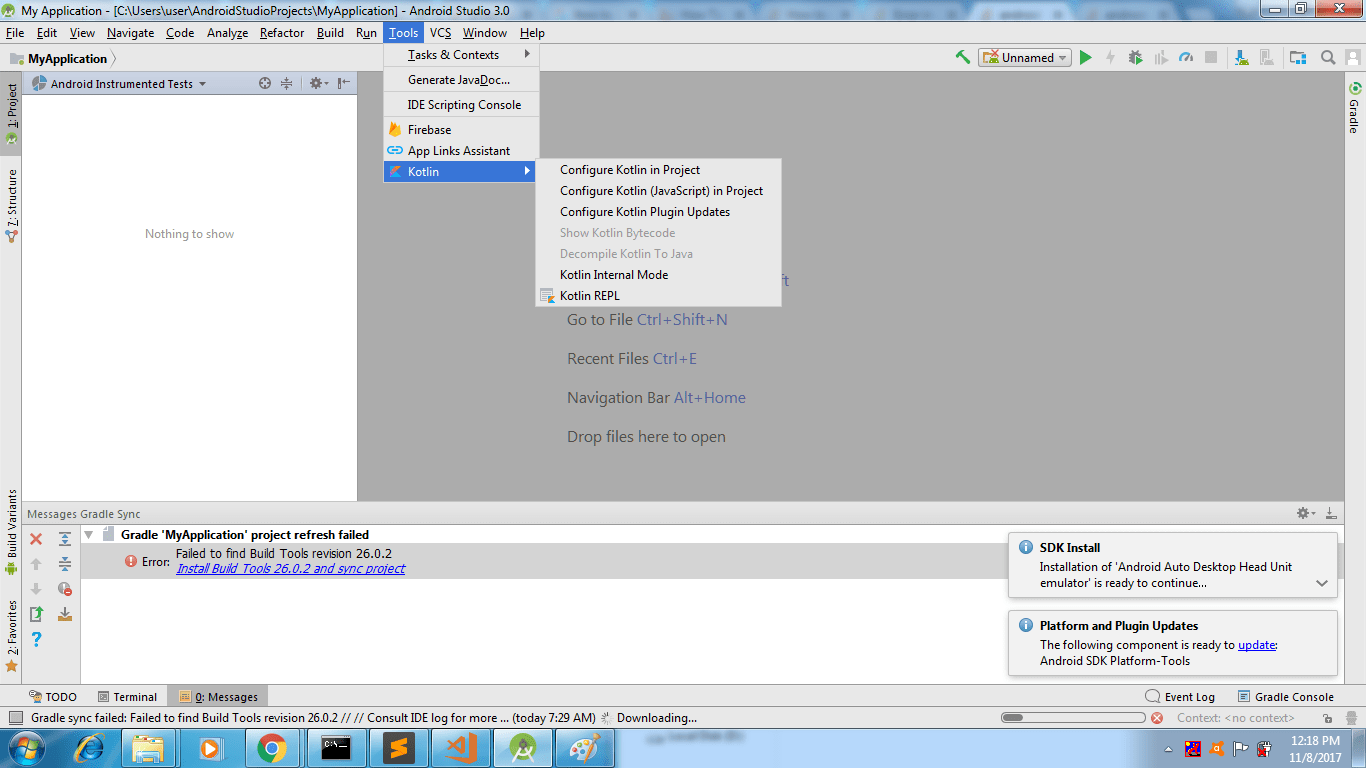Click the Export to text file icon
Viewport: 1366px width, 768px height.
click(x=36, y=614)
